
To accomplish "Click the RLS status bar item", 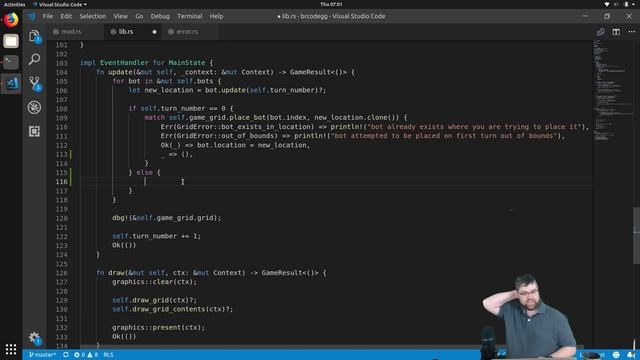I will (108, 355).
